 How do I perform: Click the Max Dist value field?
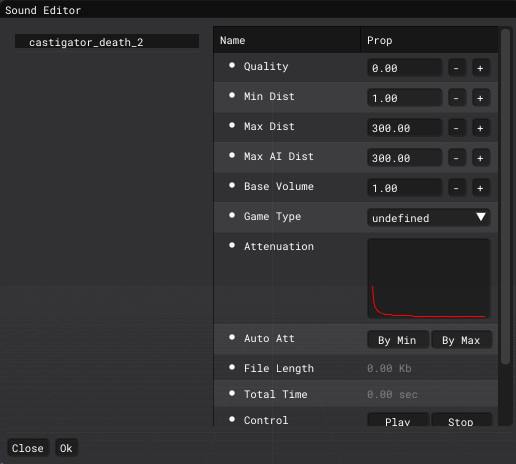tap(405, 128)
